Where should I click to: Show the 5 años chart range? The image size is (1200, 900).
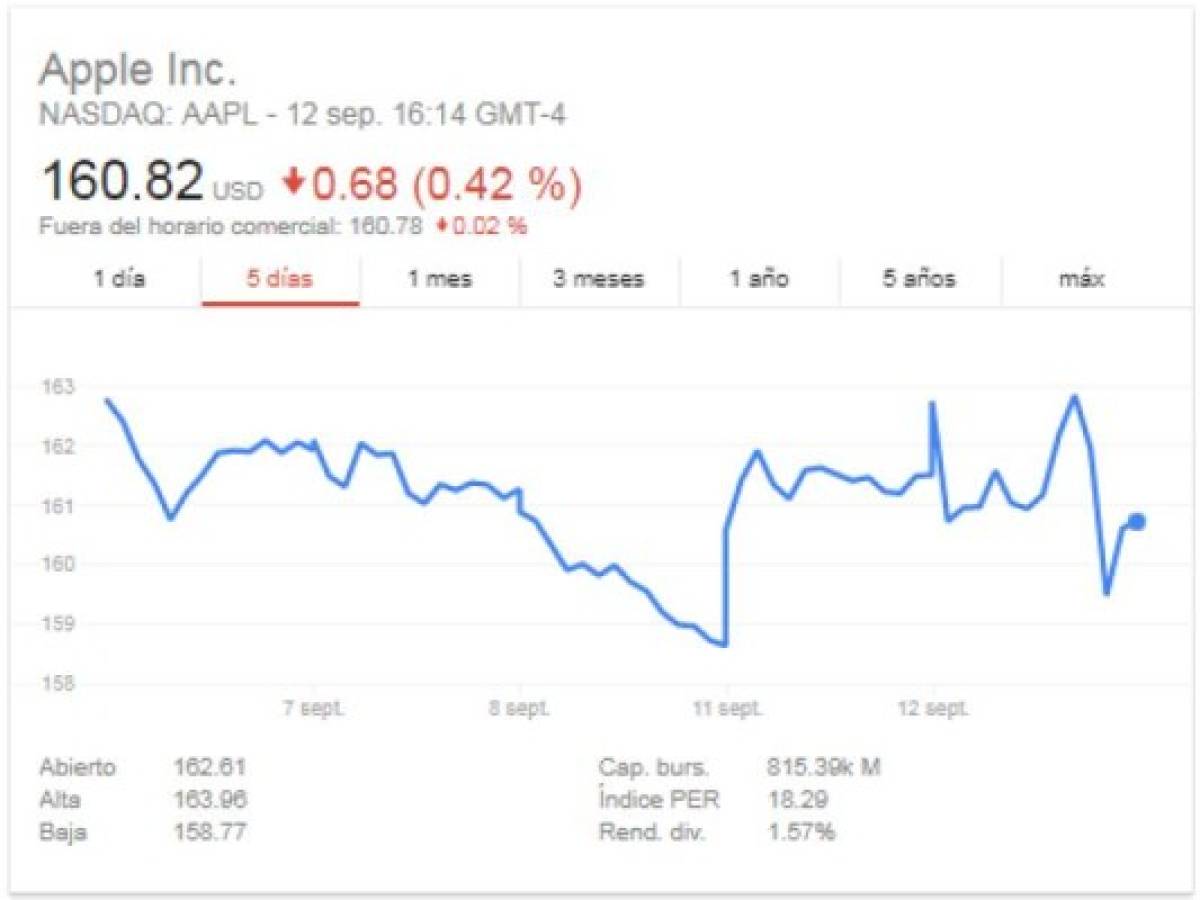click(x=919, y=279)
